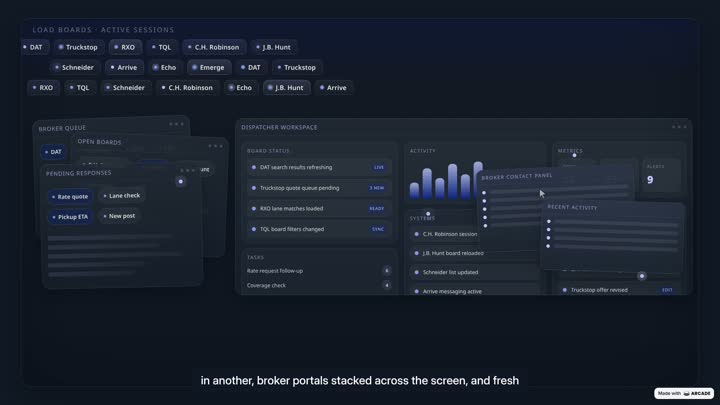This screenshot has height=405, width=720.
Task: Select the Arrive chip between Schneider and Echo
Action: pyautogui.click(x=124, y=68)
